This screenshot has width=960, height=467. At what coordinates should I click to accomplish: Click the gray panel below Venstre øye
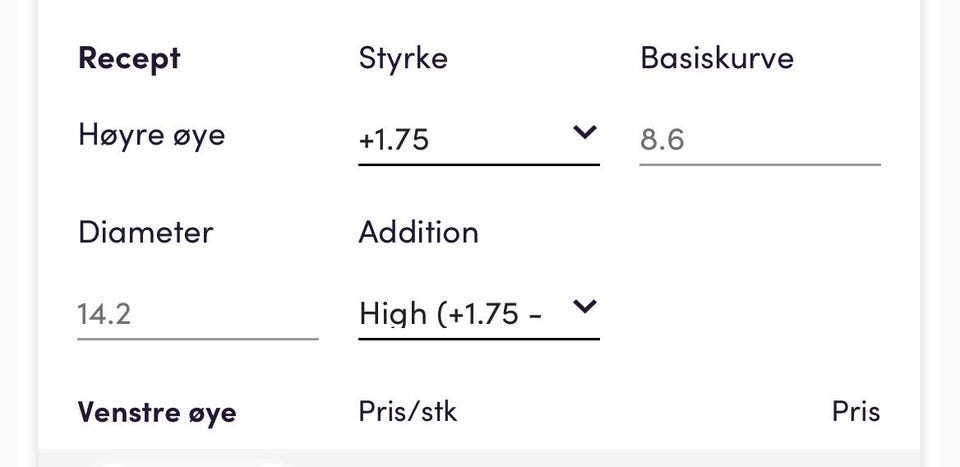click(479, 458)
